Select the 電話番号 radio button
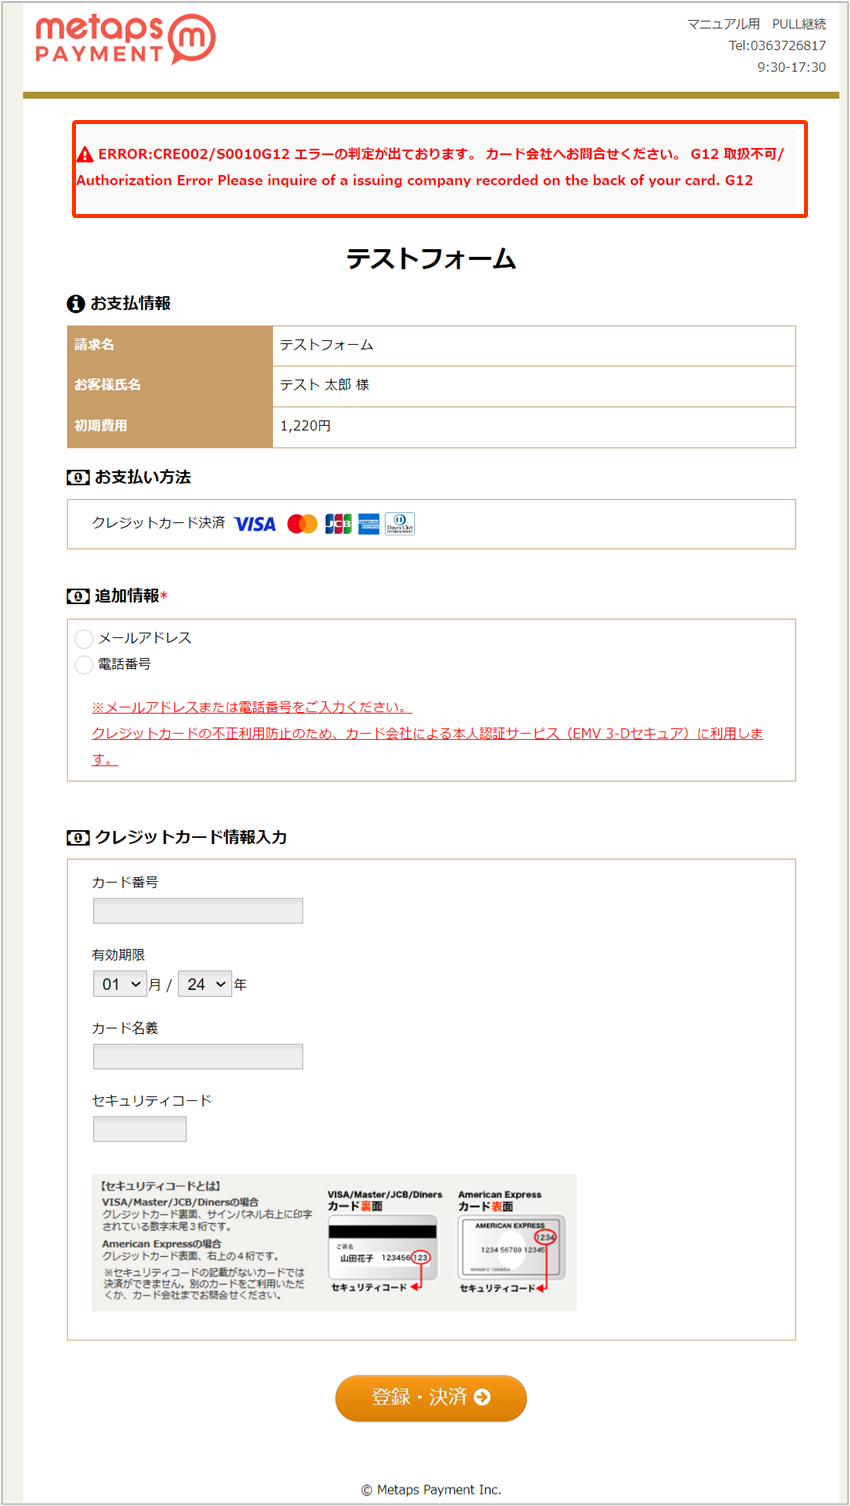 click(84, 665)
